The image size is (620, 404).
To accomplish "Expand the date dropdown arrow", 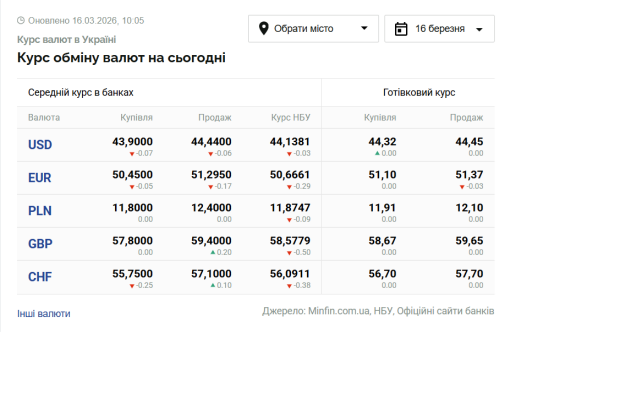I will coord(480,29).
